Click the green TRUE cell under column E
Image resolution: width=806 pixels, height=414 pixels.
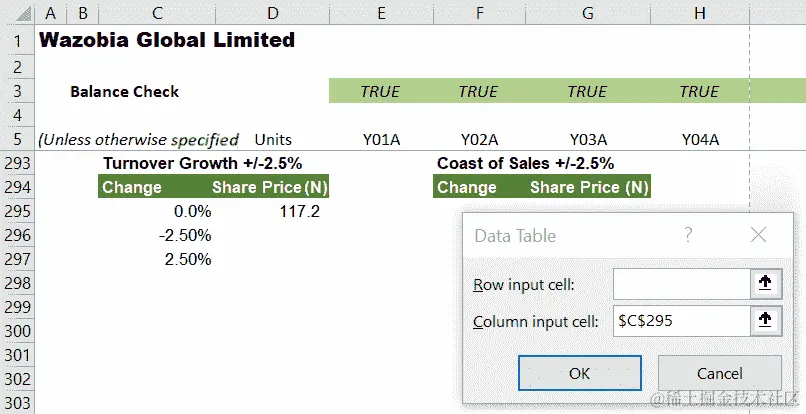tap(380, 91)
